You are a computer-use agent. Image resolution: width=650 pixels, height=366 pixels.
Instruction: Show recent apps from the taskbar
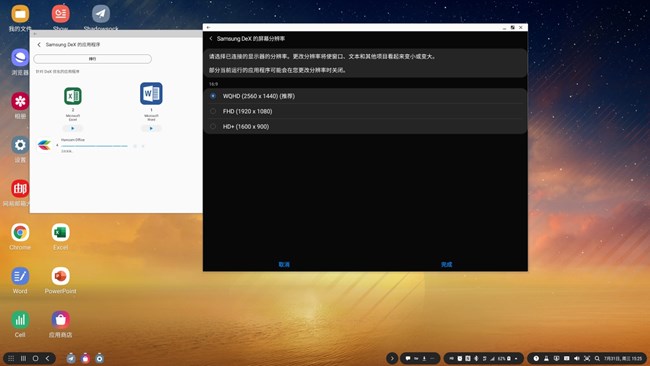coord(23,359)
